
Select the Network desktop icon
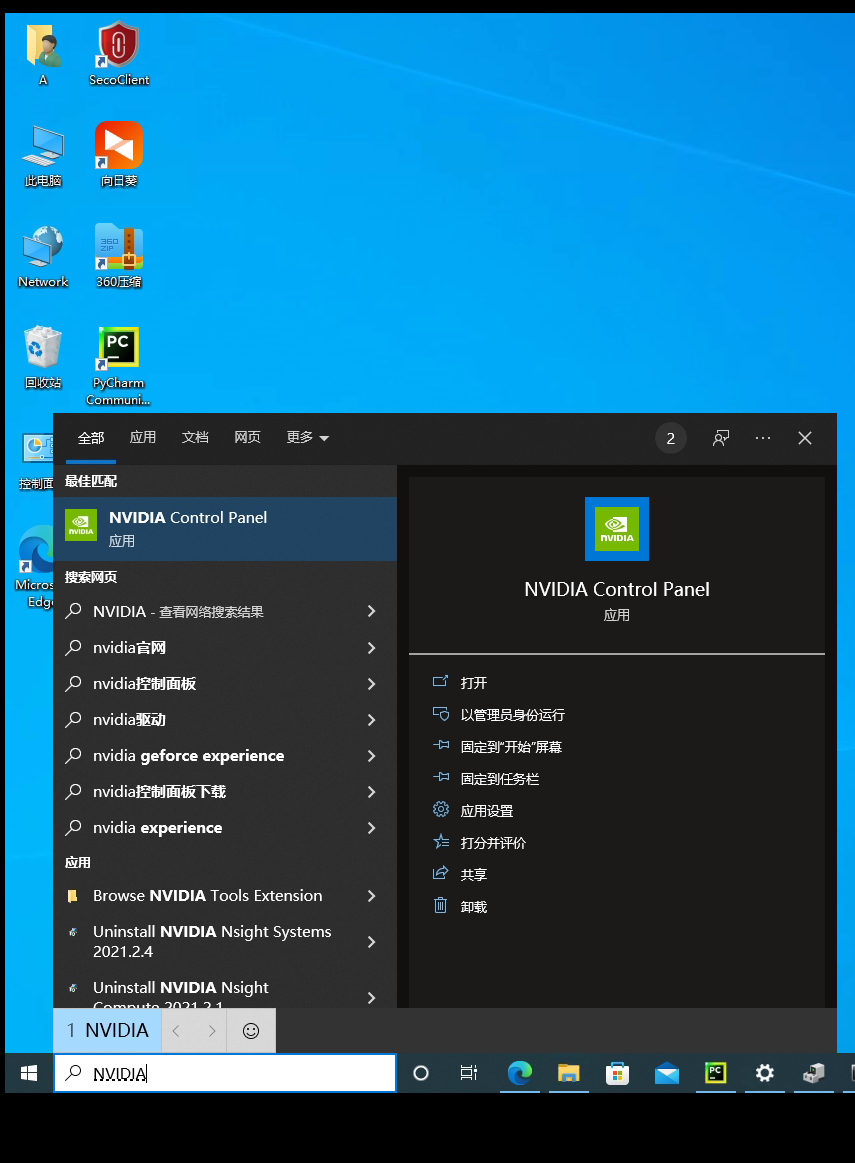43,257
